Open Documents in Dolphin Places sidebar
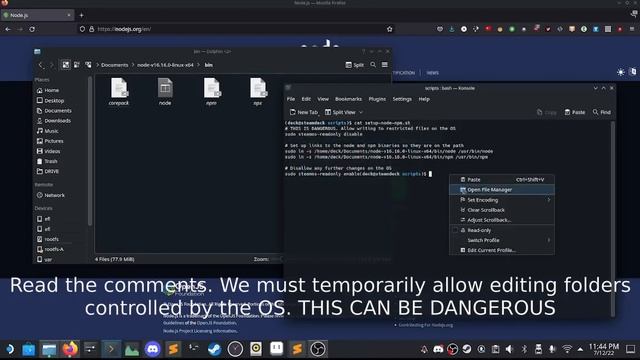This screenshot has width=640, height=360. click(x=54, y=111)
